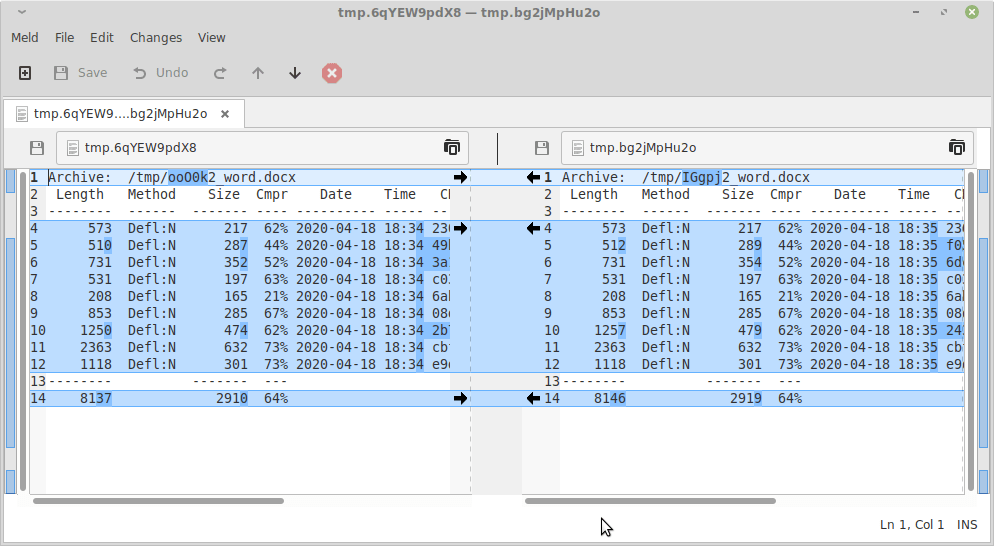
Task: Open file chooser for tmp.6qYEW9pdX8
Action: [x=262, y=148]
